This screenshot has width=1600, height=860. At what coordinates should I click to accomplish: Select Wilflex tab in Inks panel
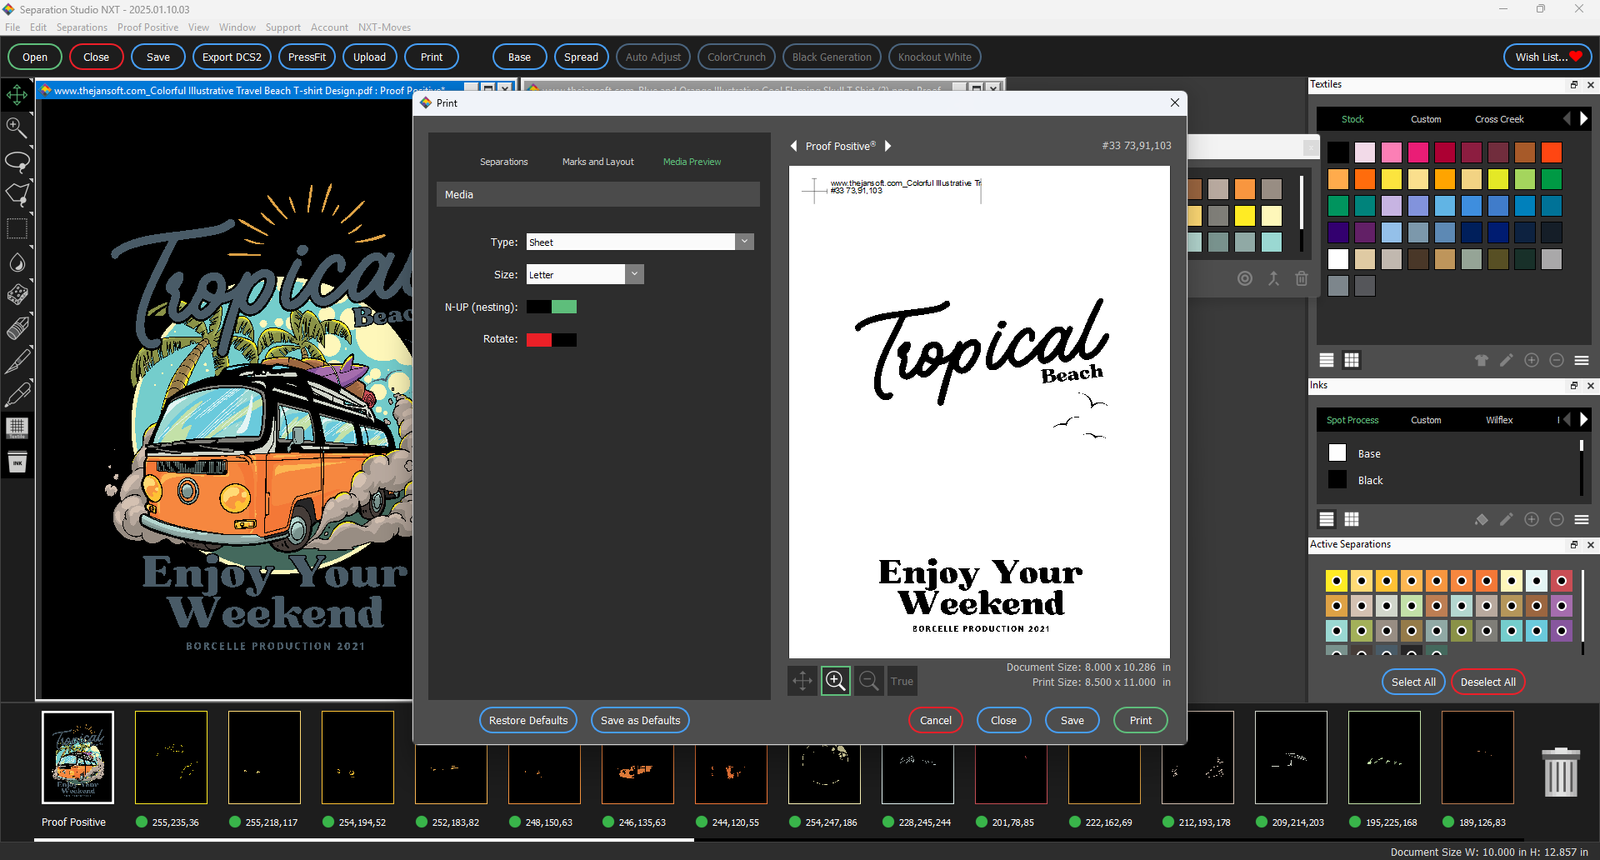[1499, 420]
